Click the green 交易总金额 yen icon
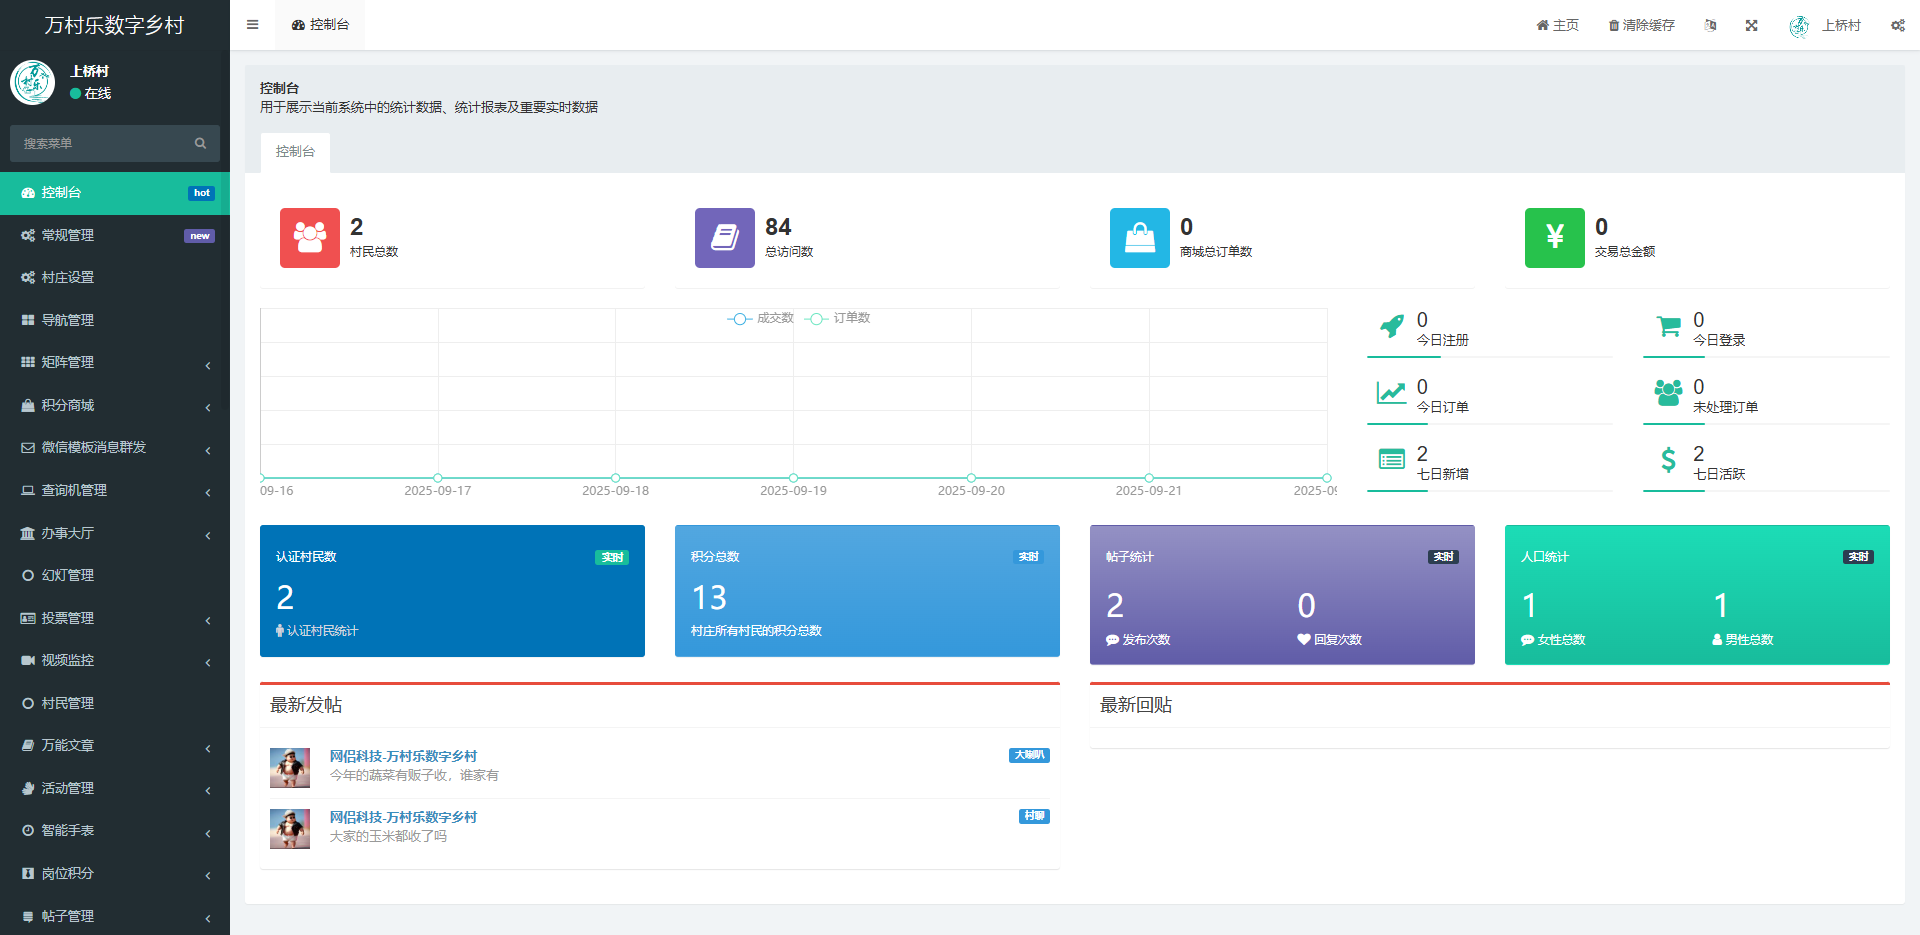 point(1554,238)
